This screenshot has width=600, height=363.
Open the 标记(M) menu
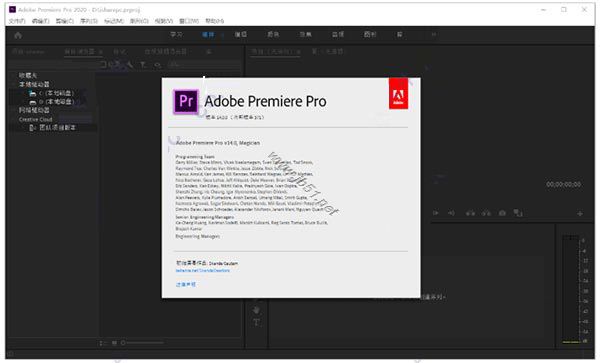[x=114, y=21]
